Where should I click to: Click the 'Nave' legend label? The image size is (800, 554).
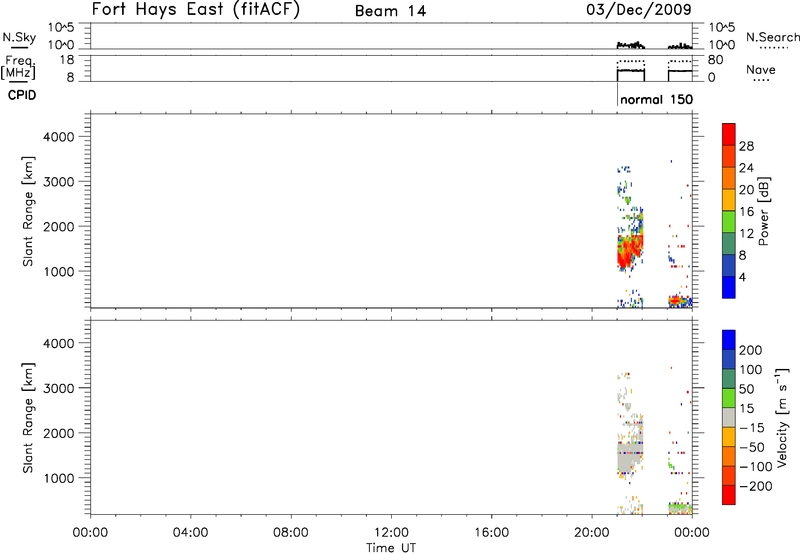[x=761, y=69]
